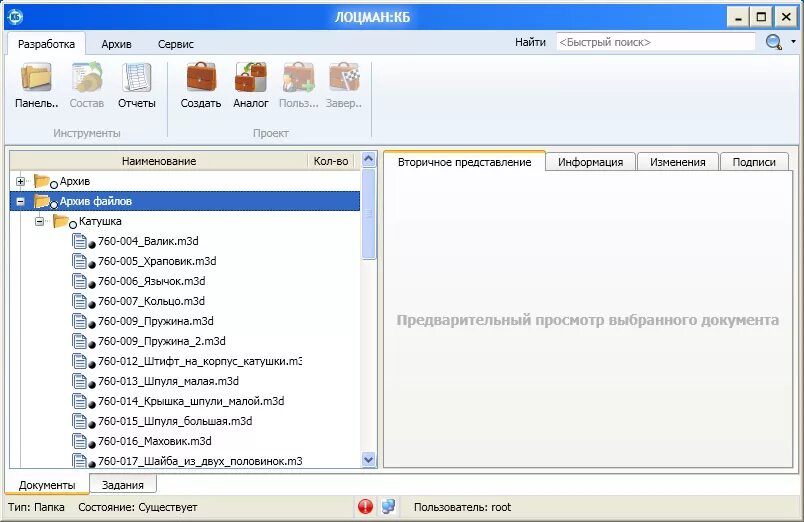
Task: Click the Катушка folder label
Action: pos(100,222)
